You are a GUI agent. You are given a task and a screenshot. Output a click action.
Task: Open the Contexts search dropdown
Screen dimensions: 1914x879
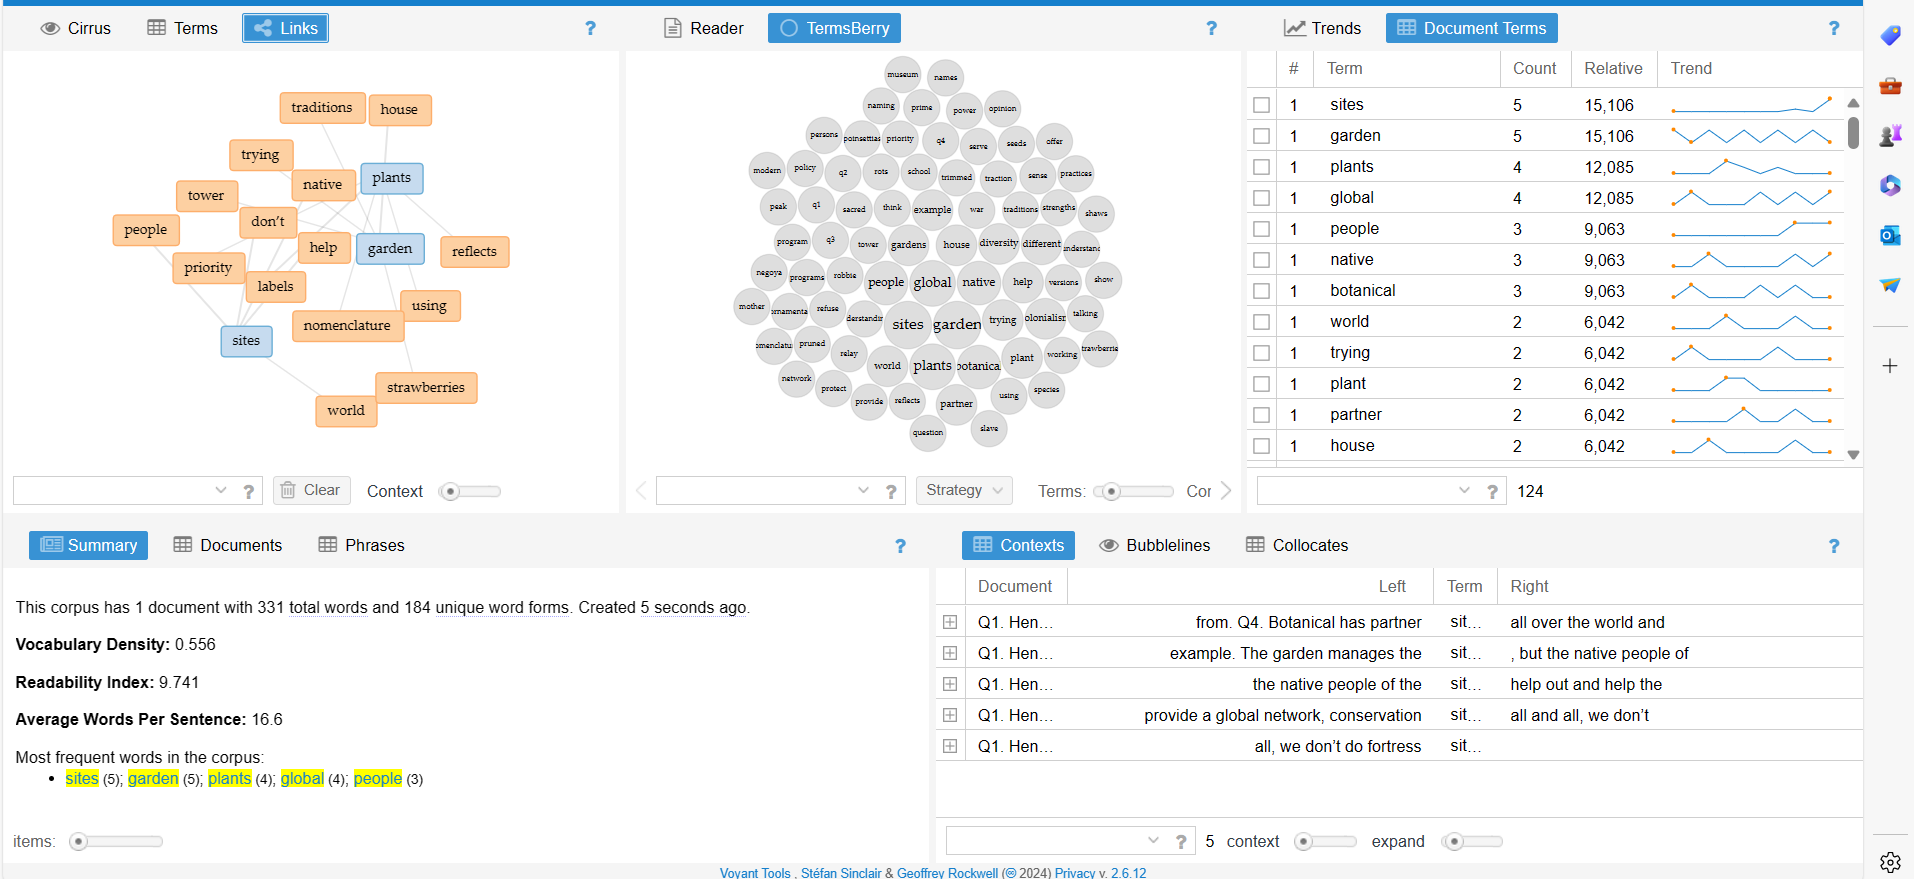tap(1154, 841)
